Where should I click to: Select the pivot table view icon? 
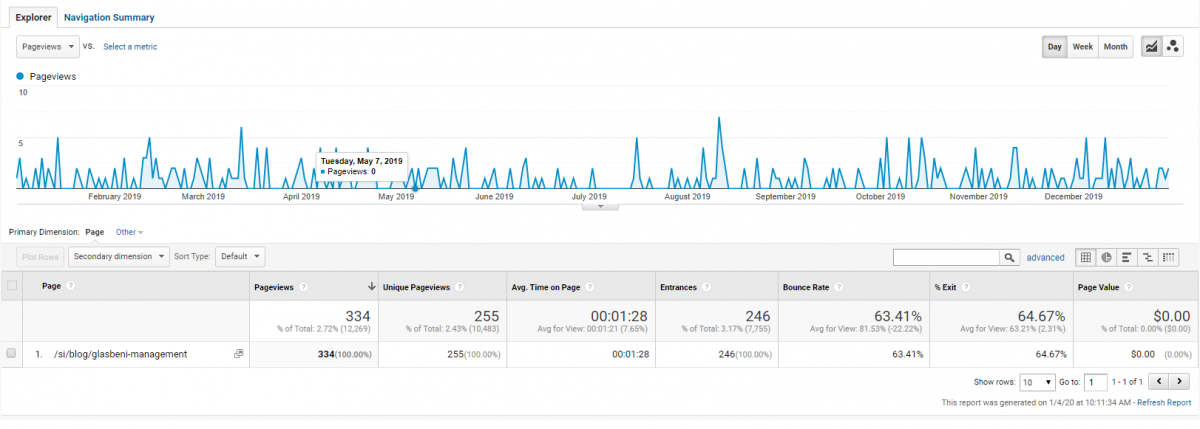[x=1169, y=257]
